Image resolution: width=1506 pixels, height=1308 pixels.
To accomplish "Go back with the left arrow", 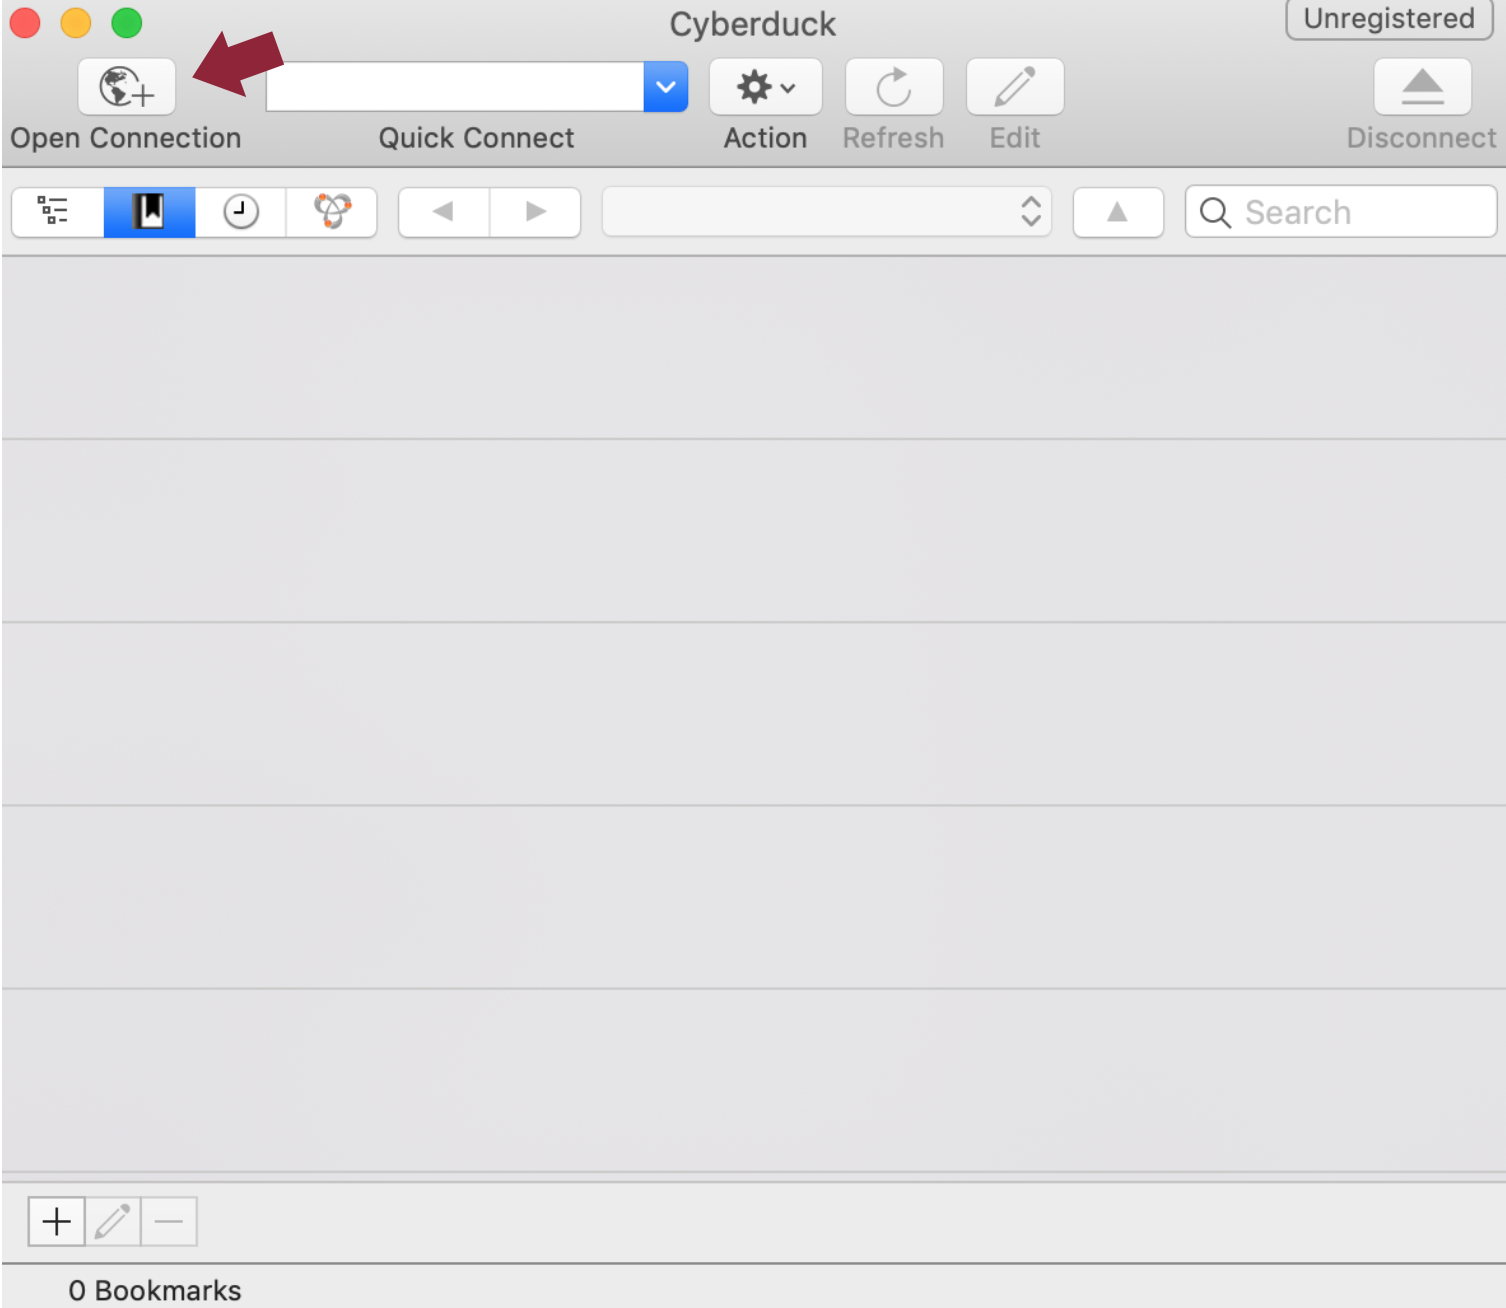I will click(444, 212).
